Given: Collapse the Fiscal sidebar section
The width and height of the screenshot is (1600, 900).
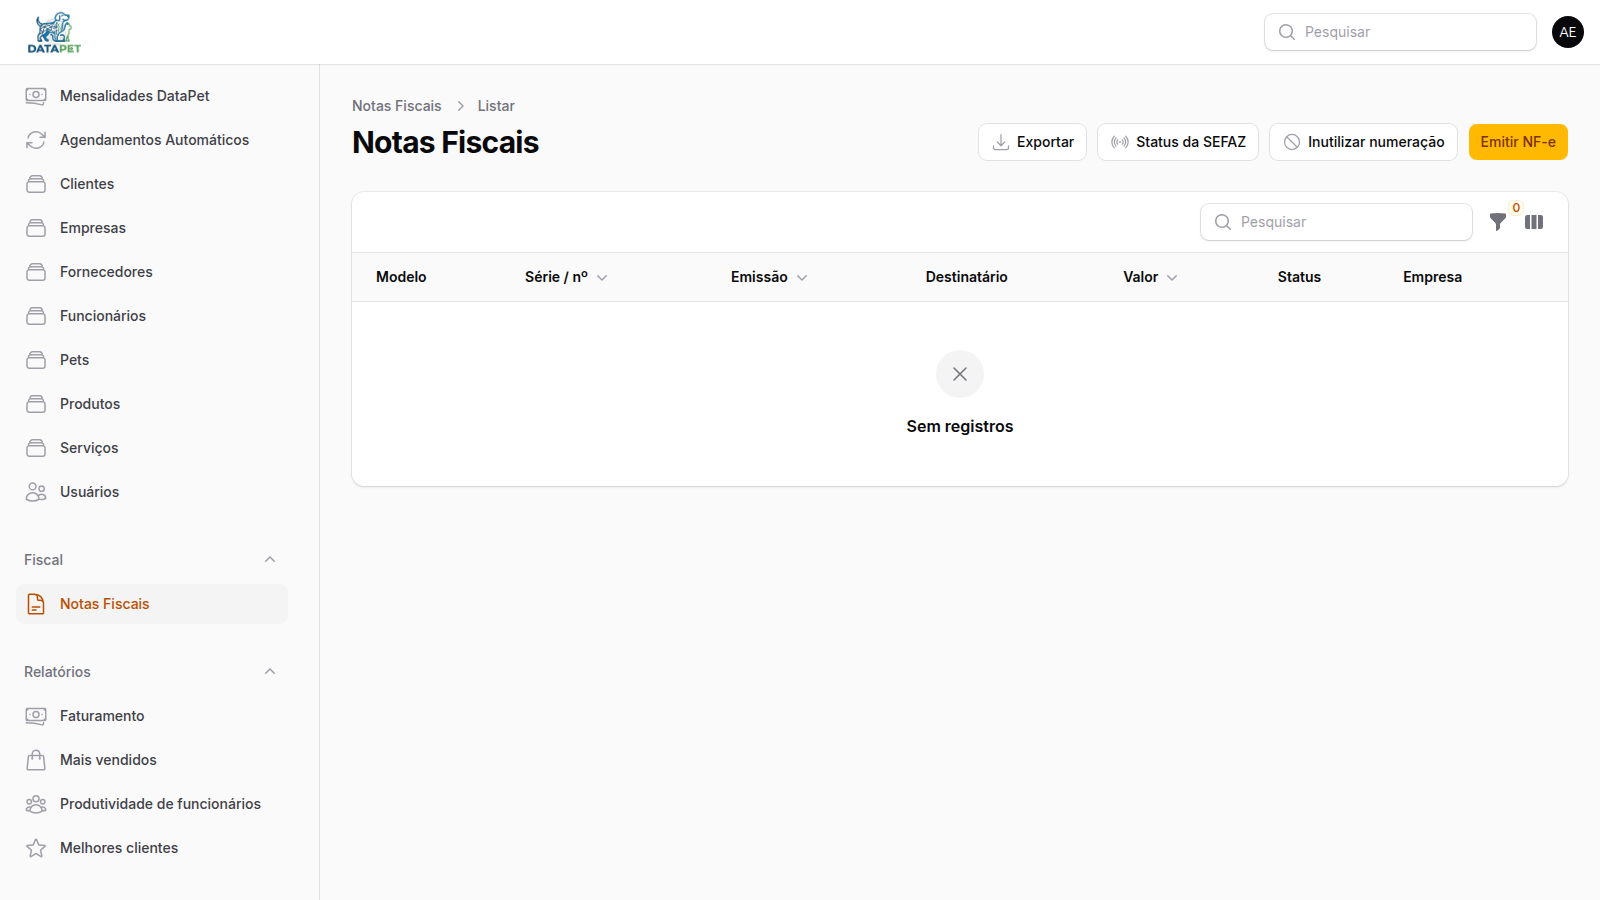Looking at the screenshot, I should (x=270, y=560).
